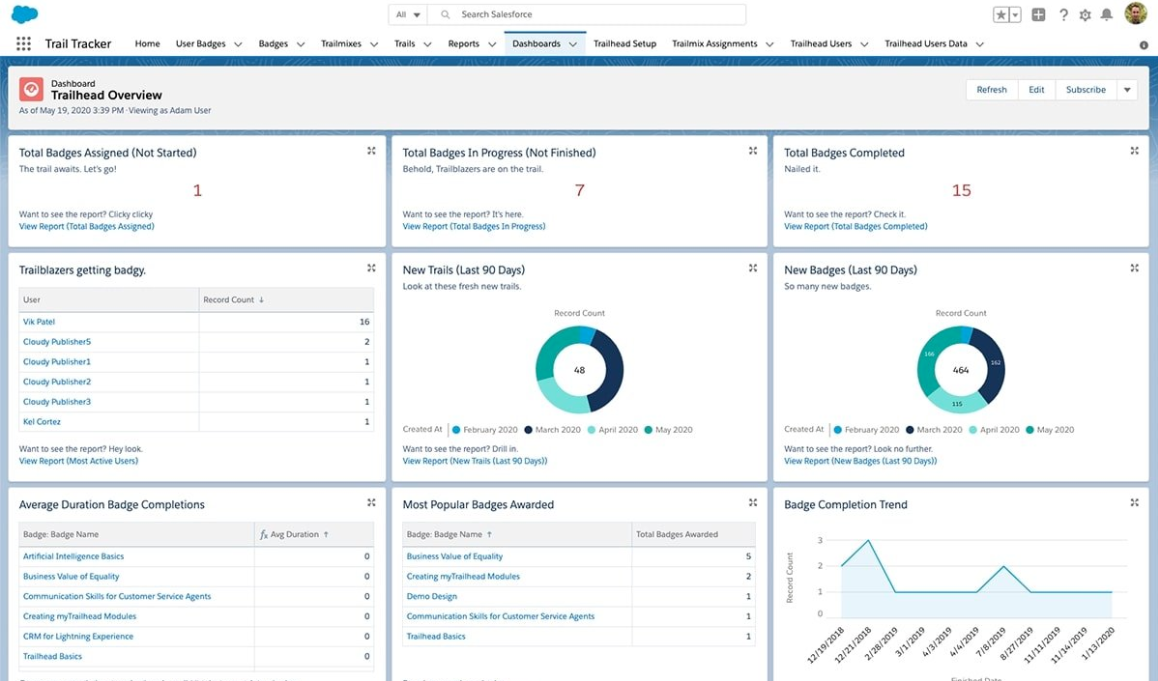
Task: Open the Setup gear icon
Action: (1085, 14)
